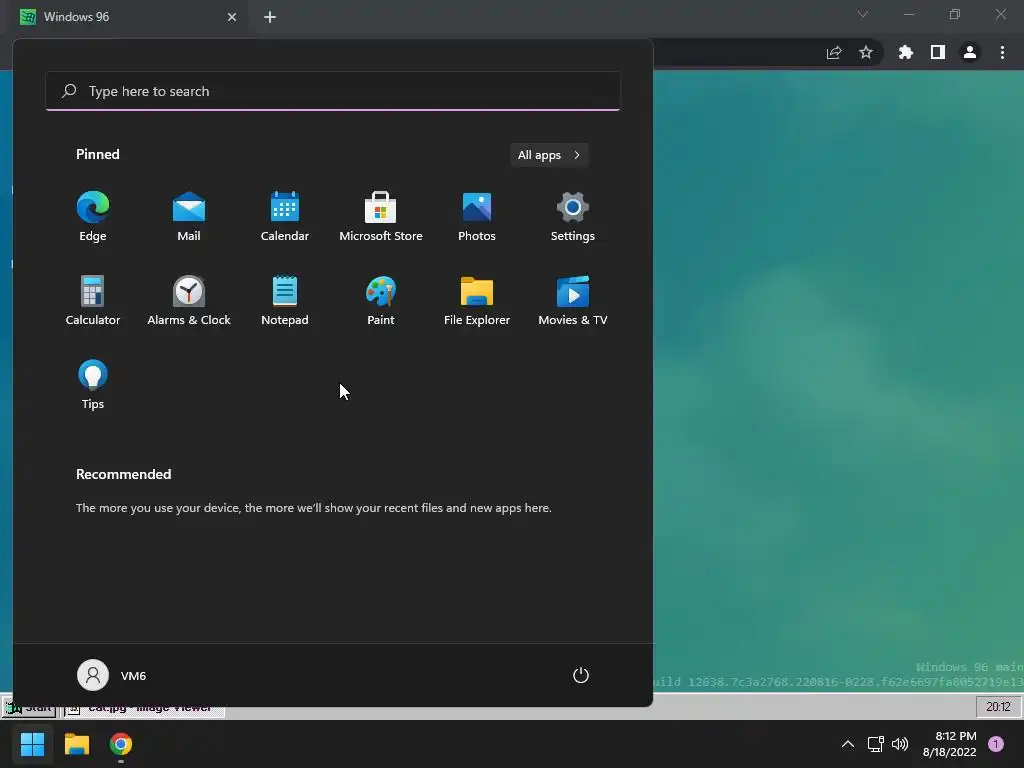
Task: Open File Explorer from pinned apps
Action: pos(477,300)
